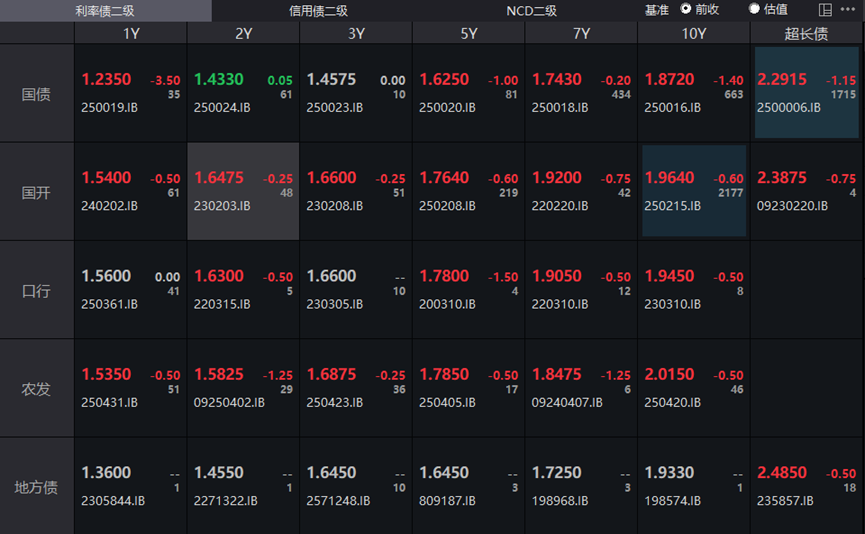
Task: Open the three-dot more options menu
Action: (x=848, y=10)
